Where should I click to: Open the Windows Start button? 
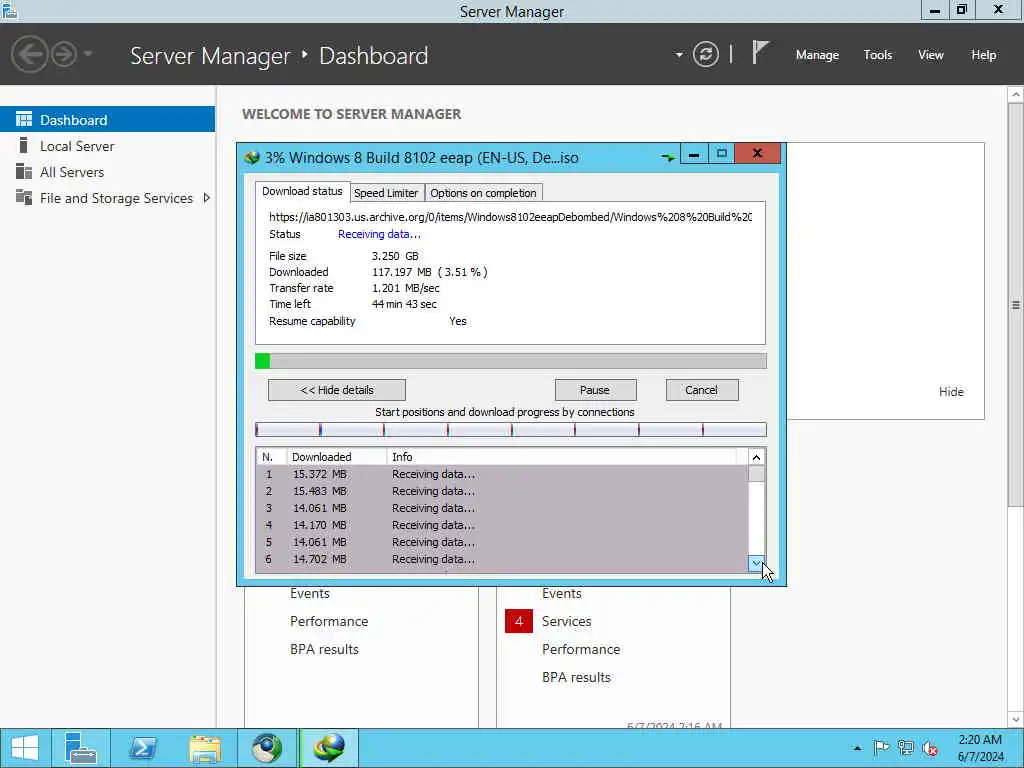click(x=25, y=748)
